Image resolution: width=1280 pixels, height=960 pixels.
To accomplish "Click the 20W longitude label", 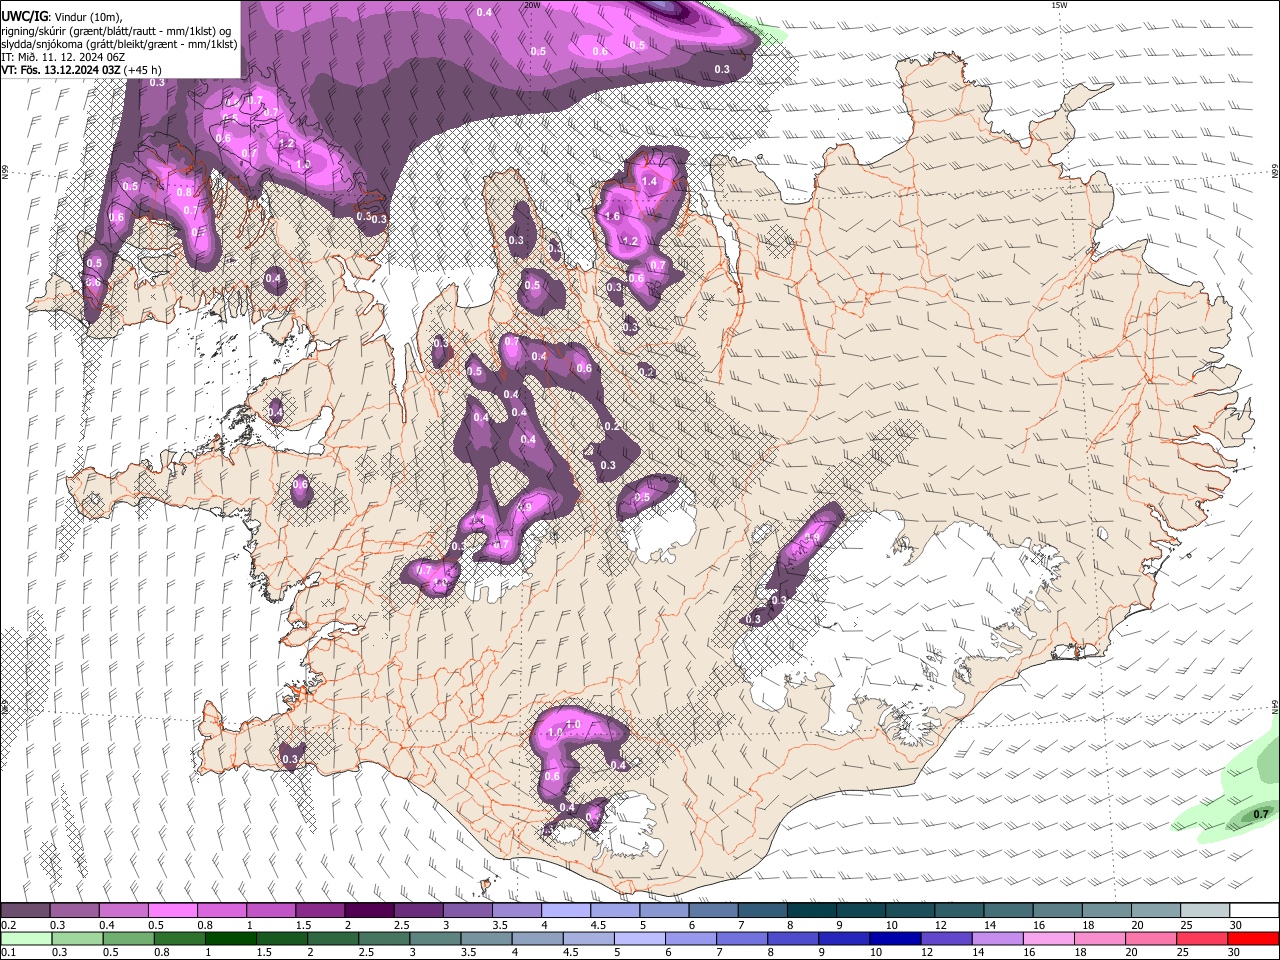I will tap(532, 5).
